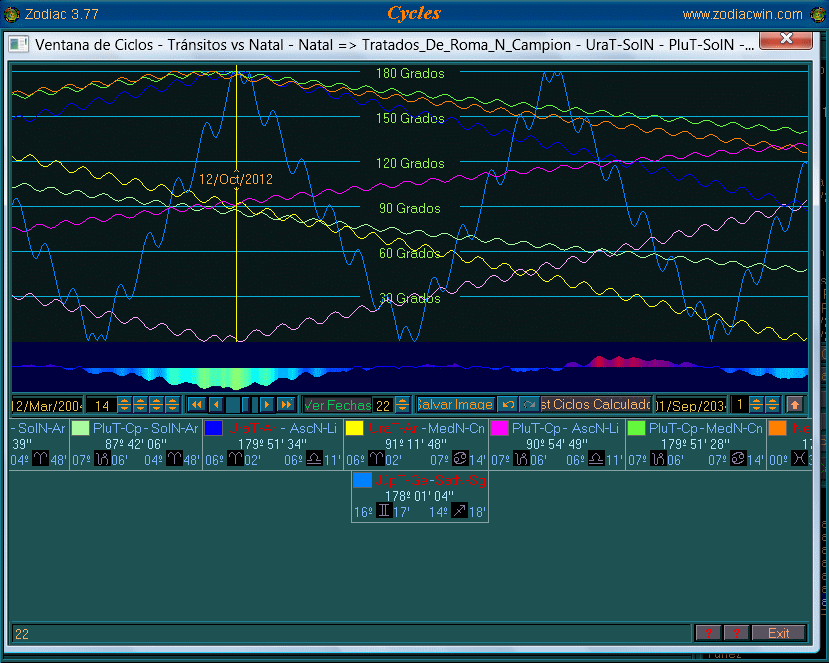Screen dimensions: 829x663
Task: Step forward with the single right arrow button
Action: [267, 405]
